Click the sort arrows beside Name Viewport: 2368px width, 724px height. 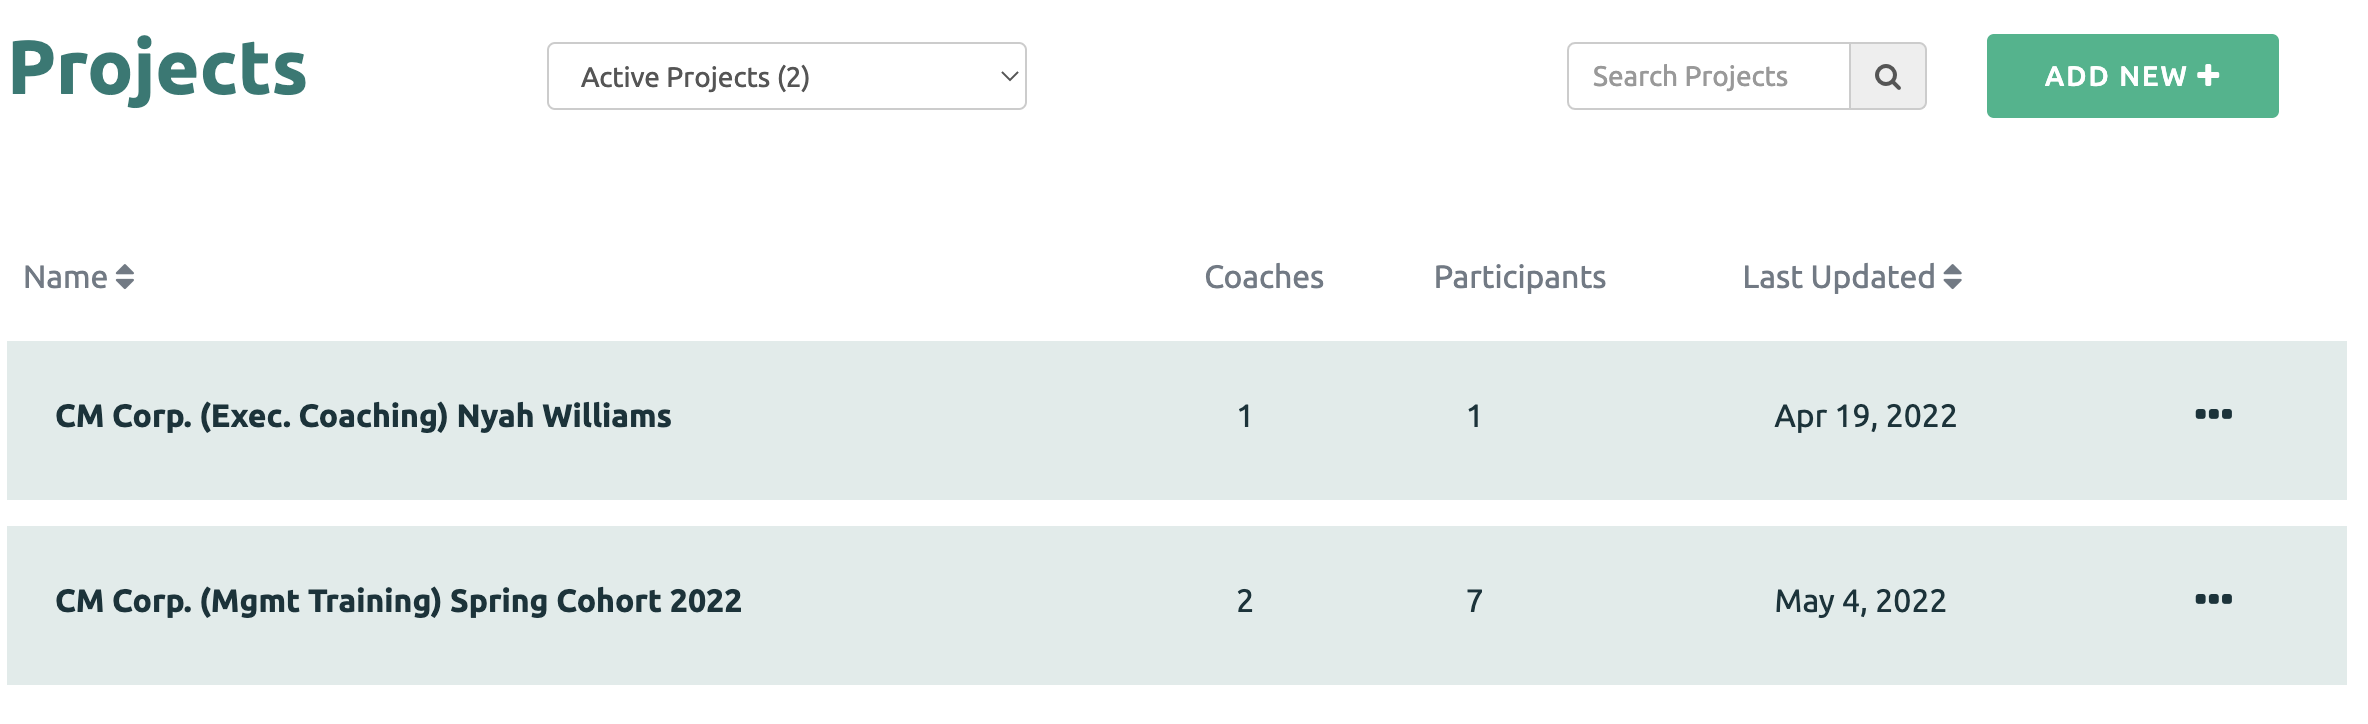[x=125, y=277]
